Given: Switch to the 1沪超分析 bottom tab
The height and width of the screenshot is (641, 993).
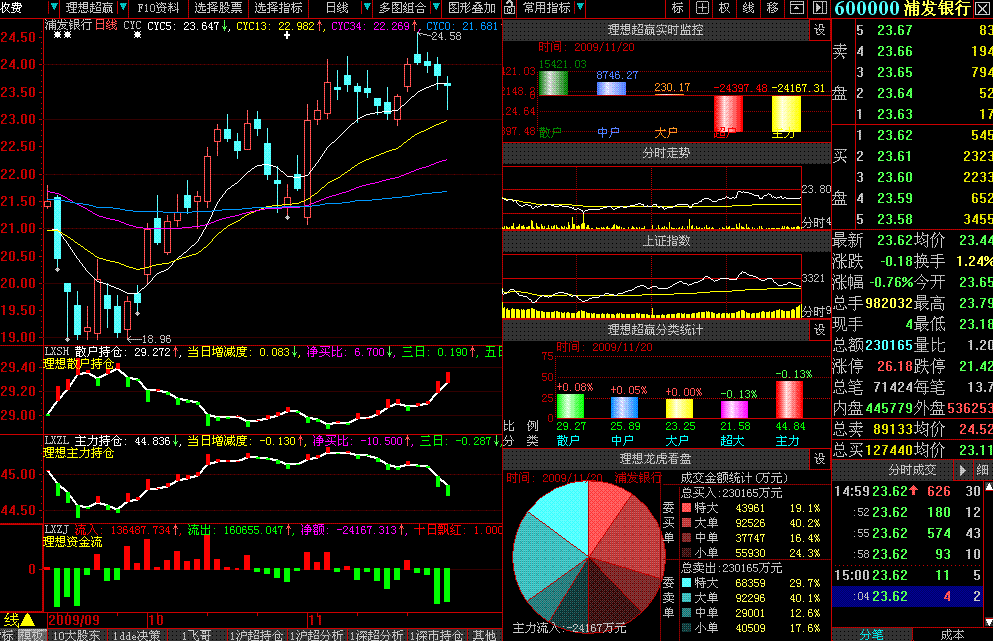Looking at the screenshot, I should tap(317, 635).
